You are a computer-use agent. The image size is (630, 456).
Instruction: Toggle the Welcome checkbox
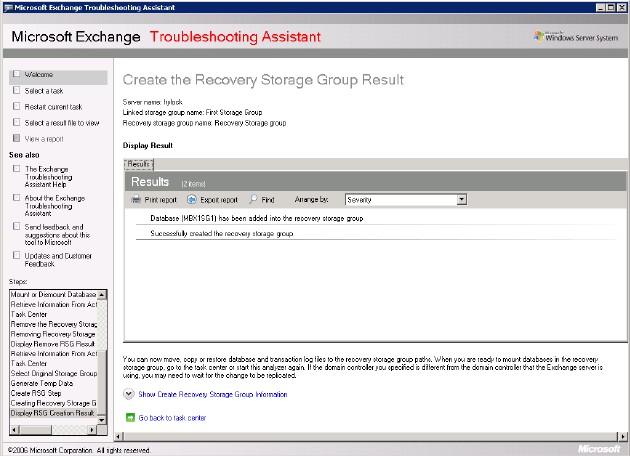coord(16,74)
